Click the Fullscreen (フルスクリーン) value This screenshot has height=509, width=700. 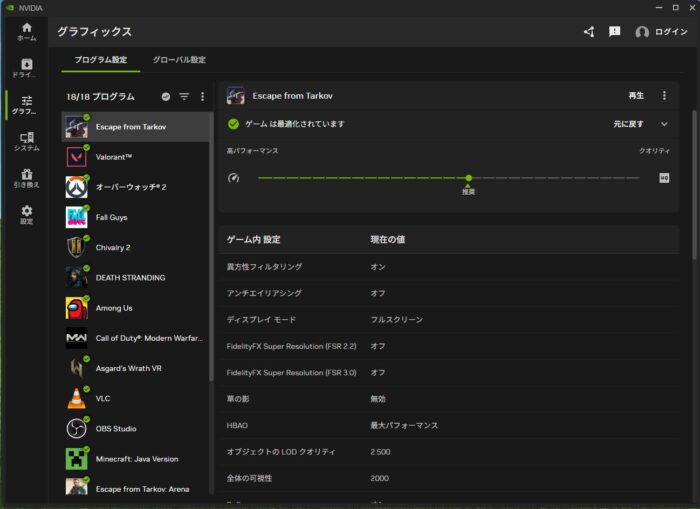pos(396,320)
